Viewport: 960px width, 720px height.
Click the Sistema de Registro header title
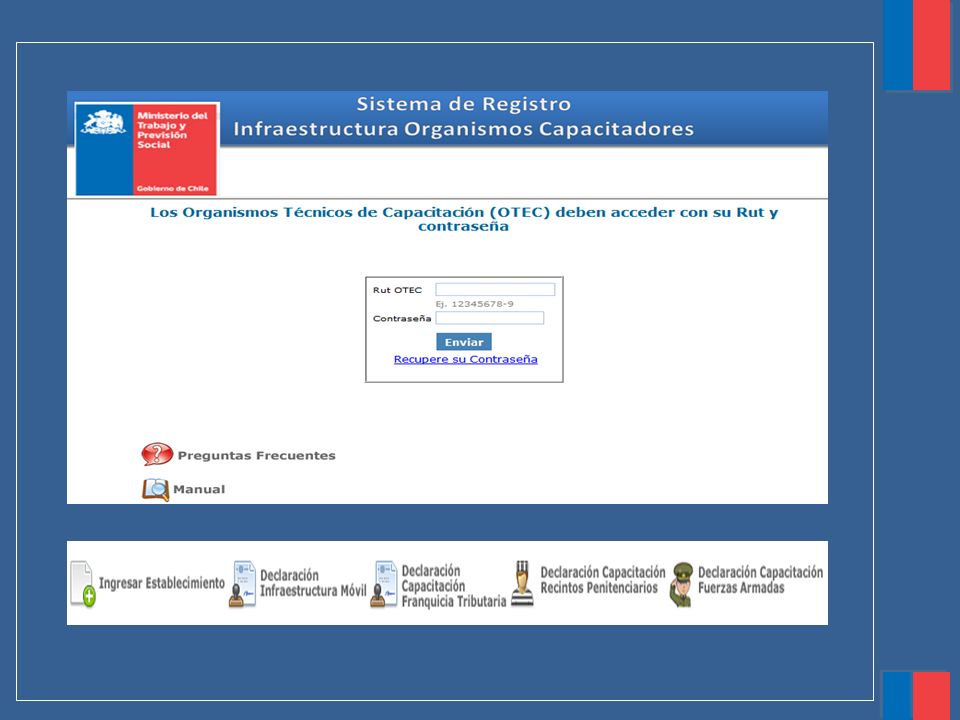(x=463, y=104)
